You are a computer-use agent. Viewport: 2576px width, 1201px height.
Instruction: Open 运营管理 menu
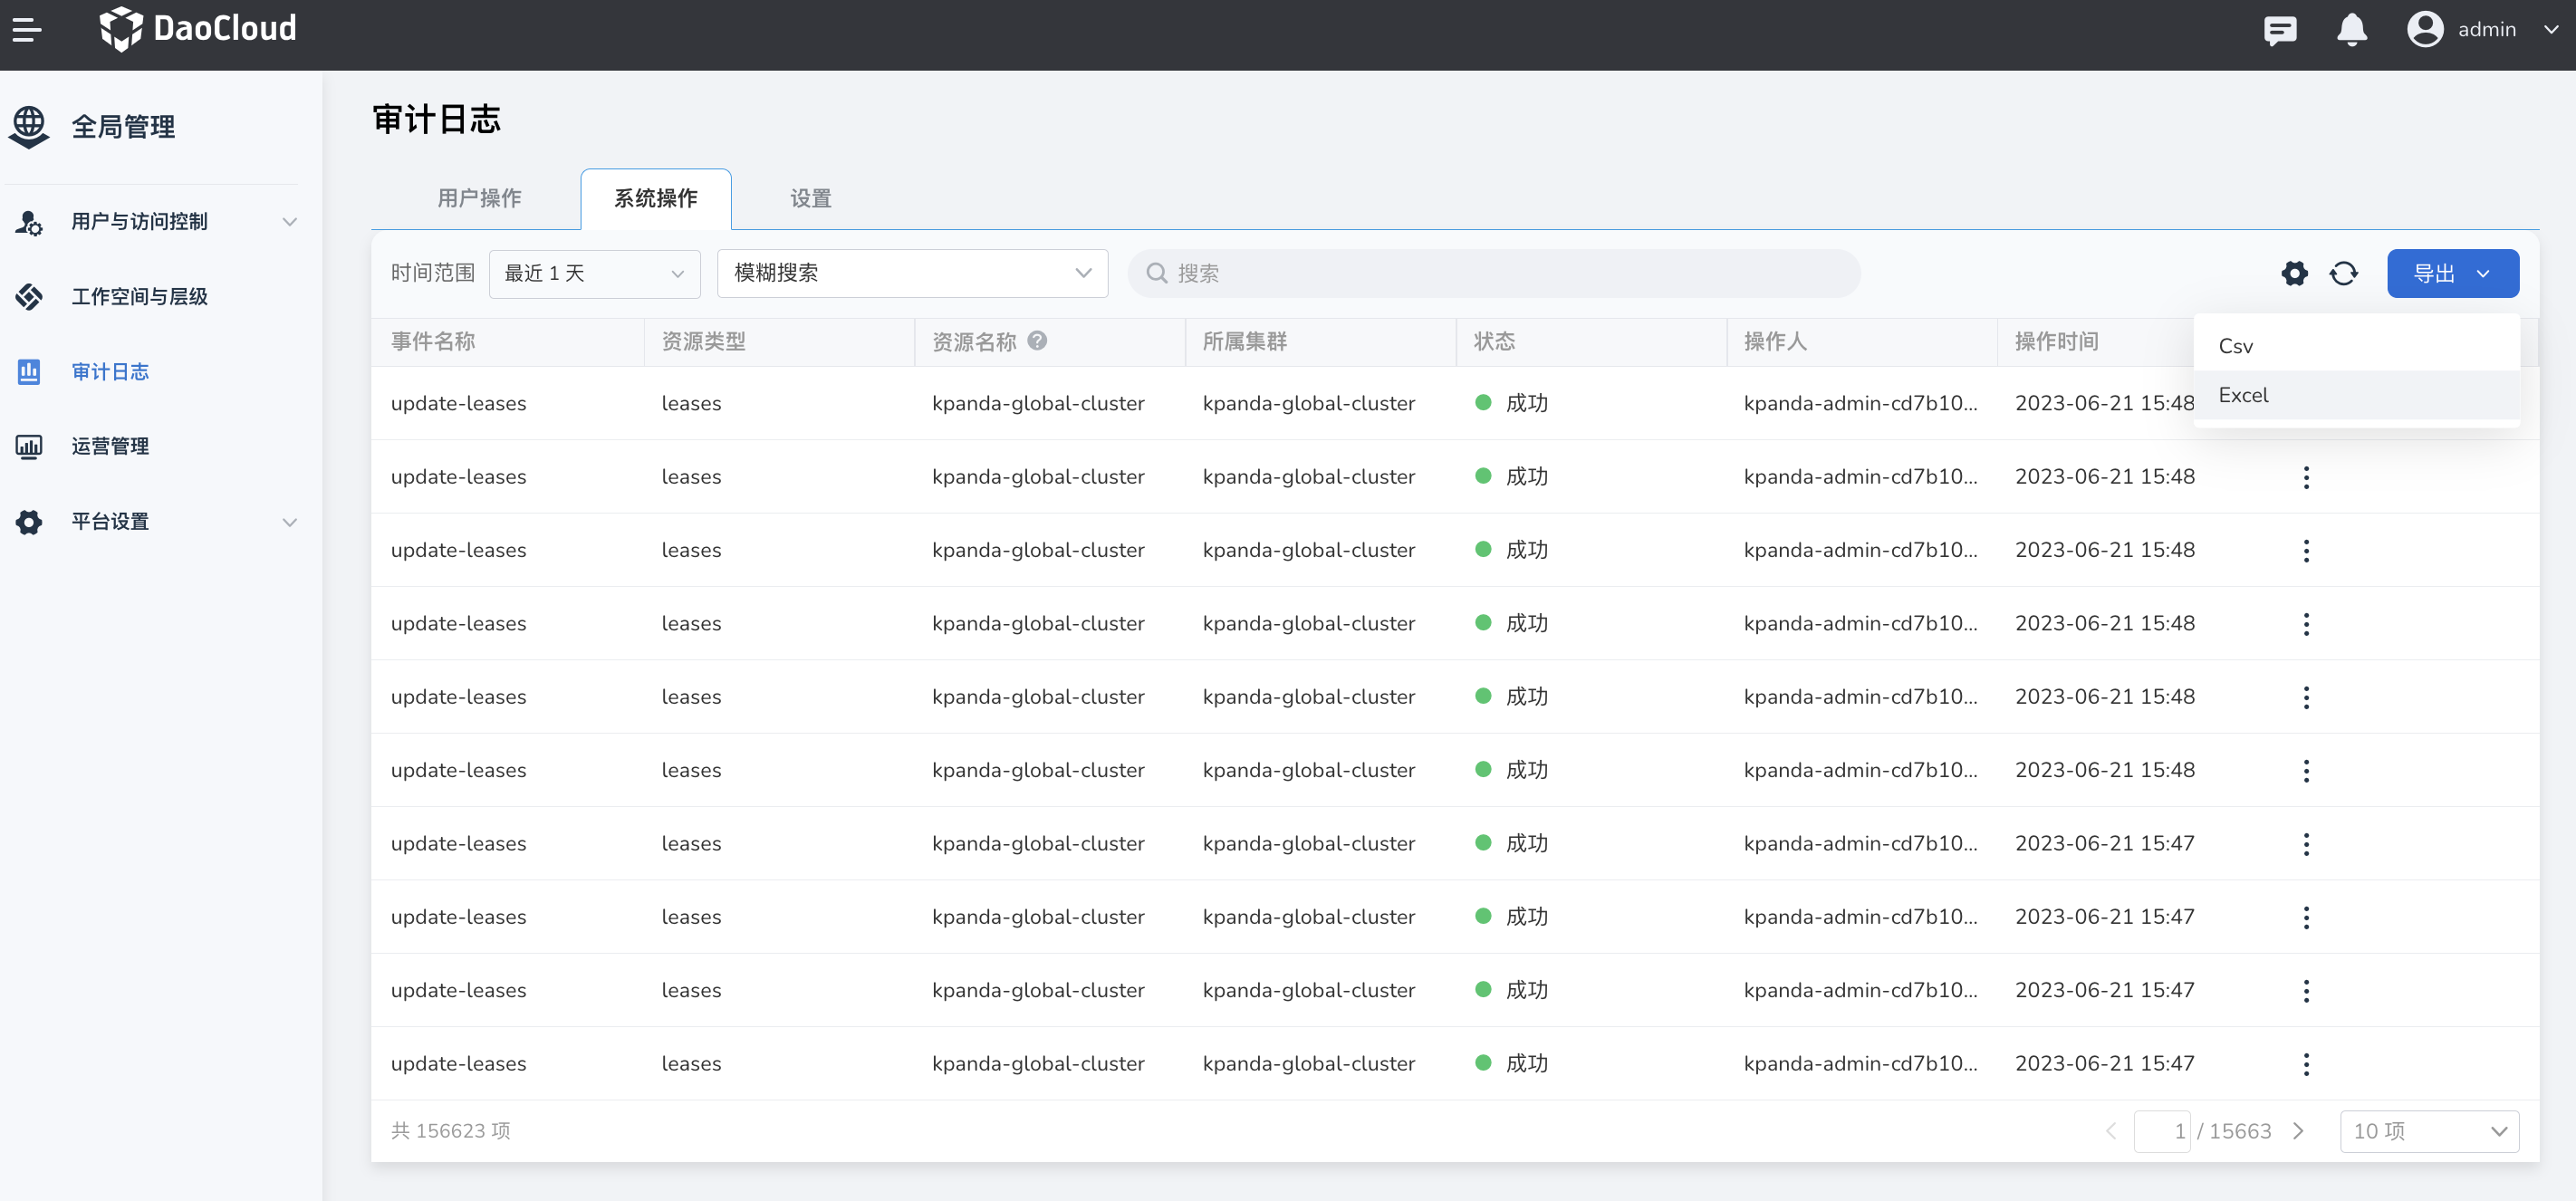110,447
